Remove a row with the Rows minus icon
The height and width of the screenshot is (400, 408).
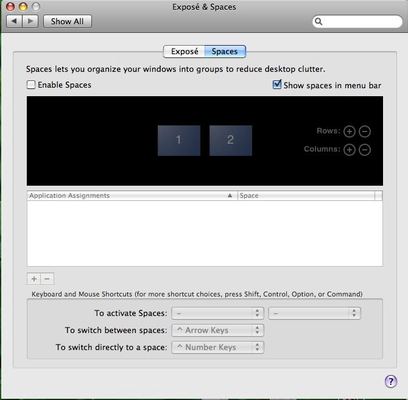tap(365, 132)
